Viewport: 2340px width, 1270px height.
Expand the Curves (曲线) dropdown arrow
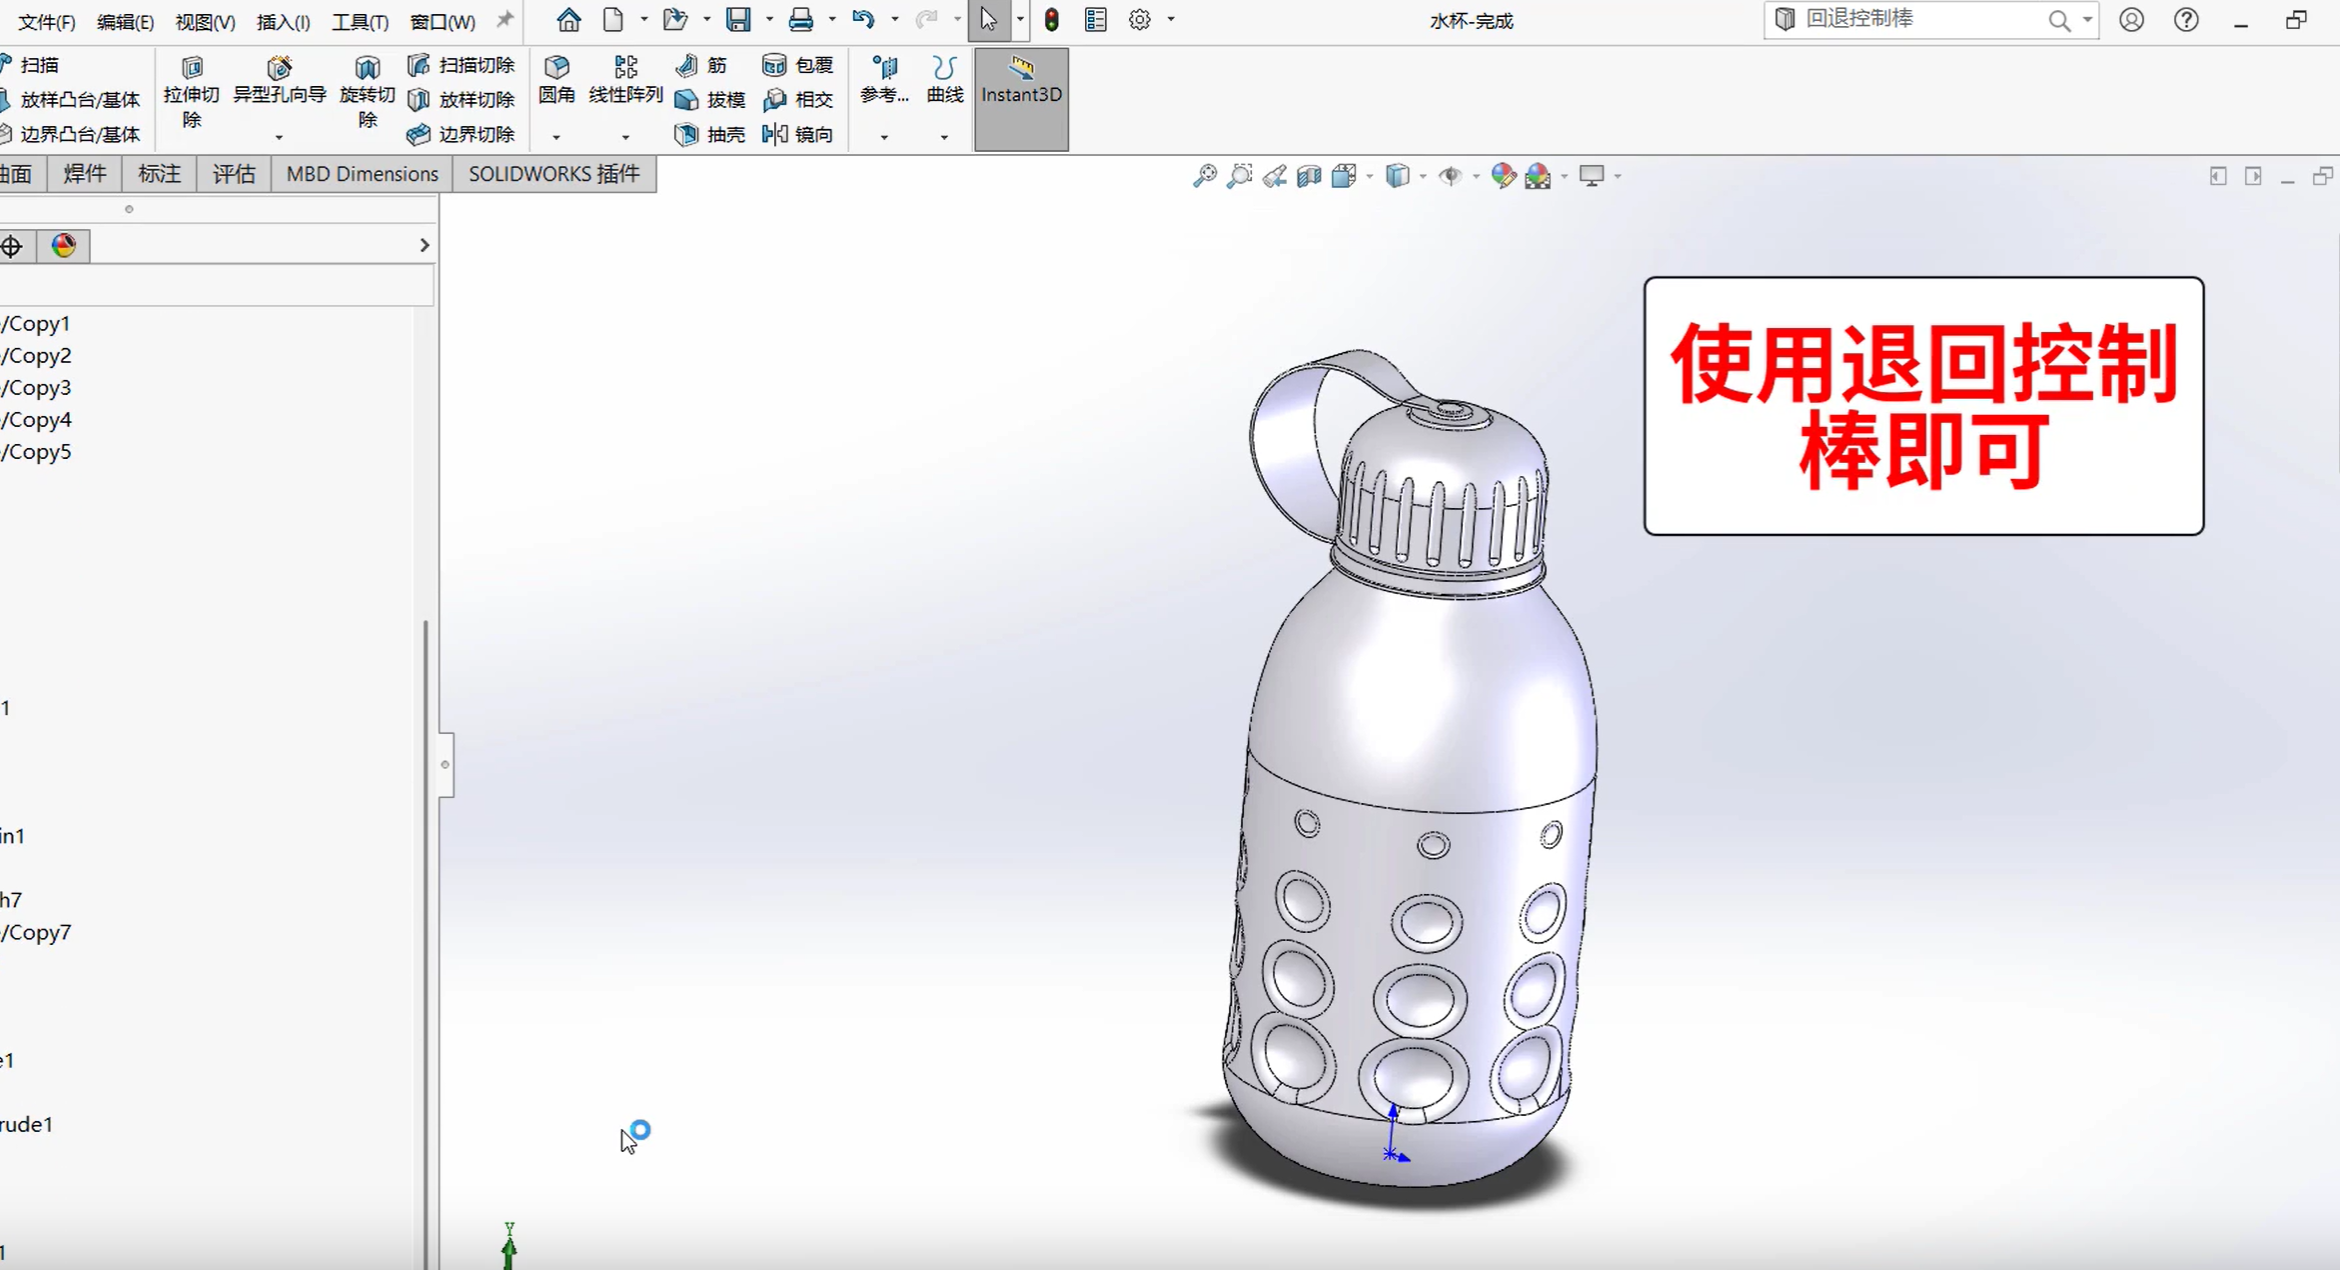point(944,137)
